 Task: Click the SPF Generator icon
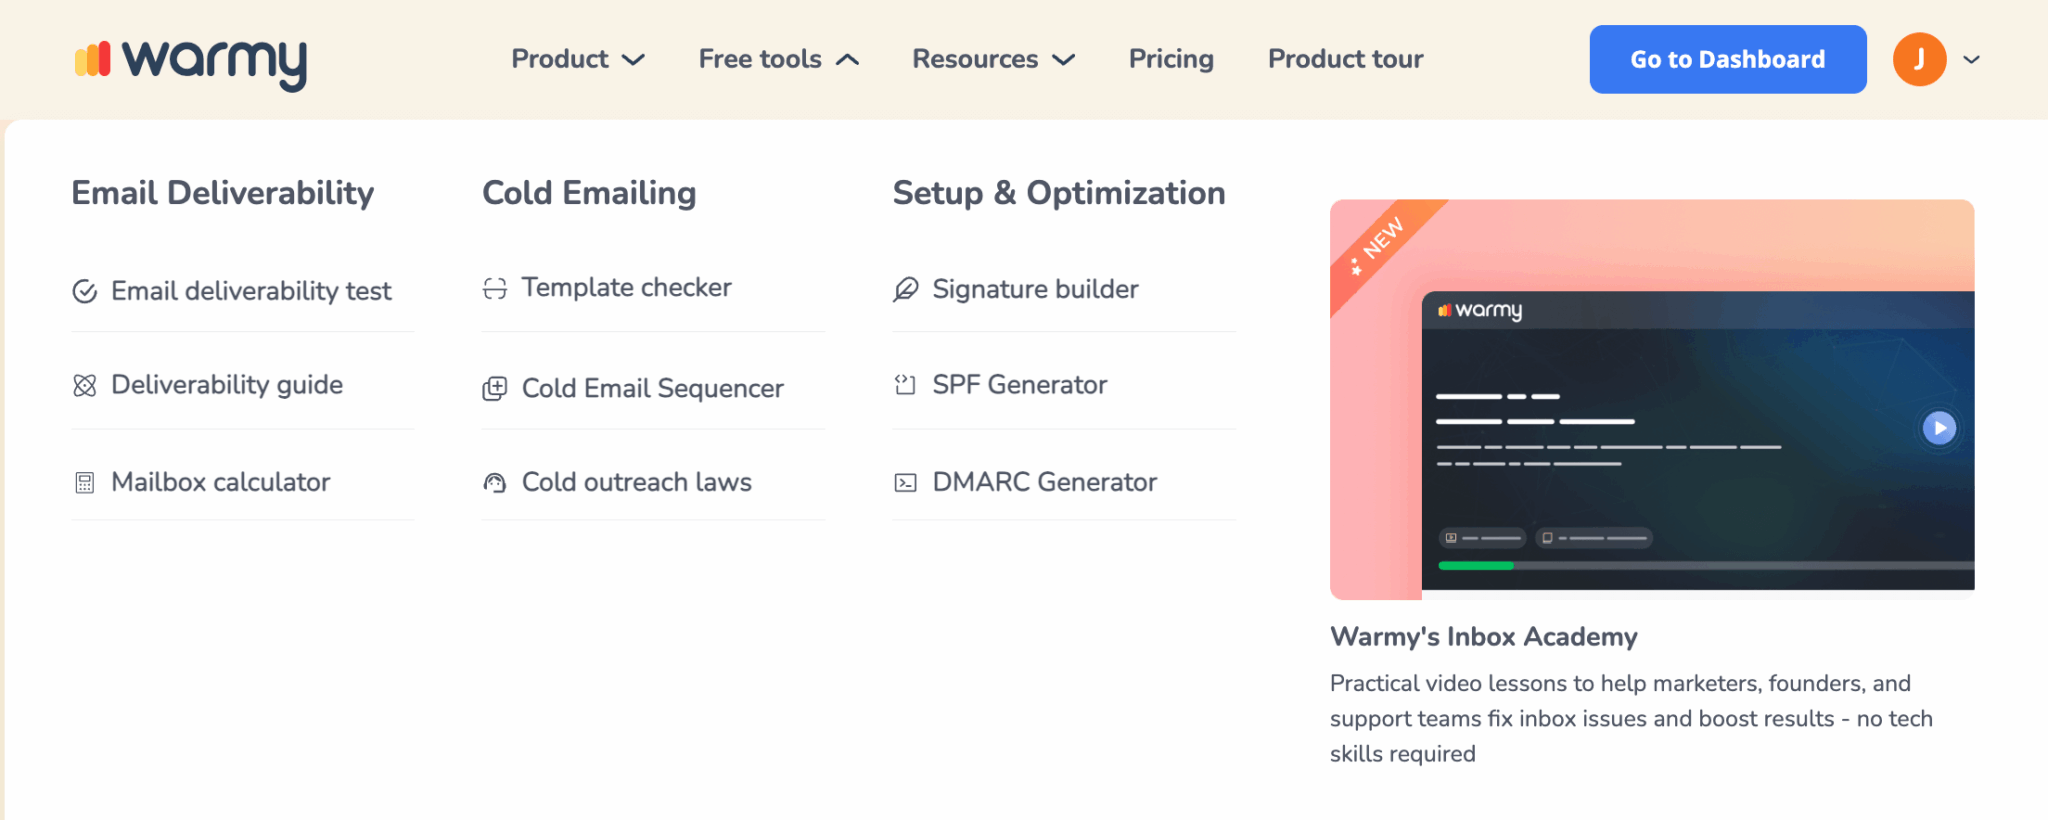click(x=905, y=384)
